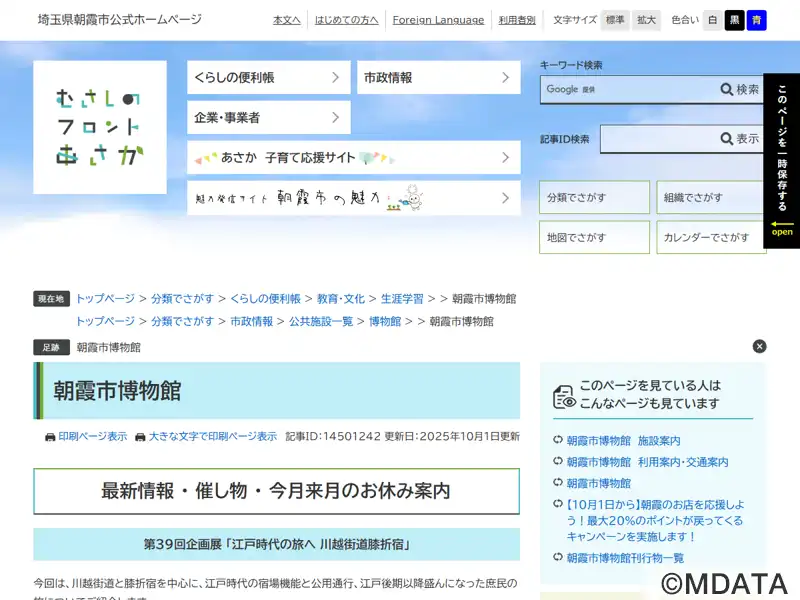Open large text print page view

tap(212, 436)
